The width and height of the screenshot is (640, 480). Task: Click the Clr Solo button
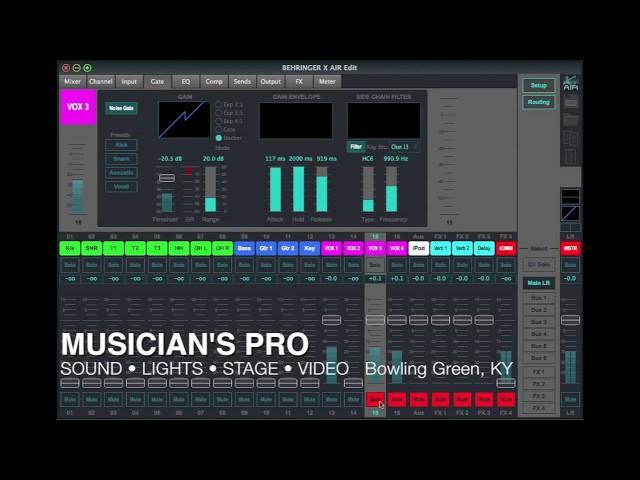539,264
